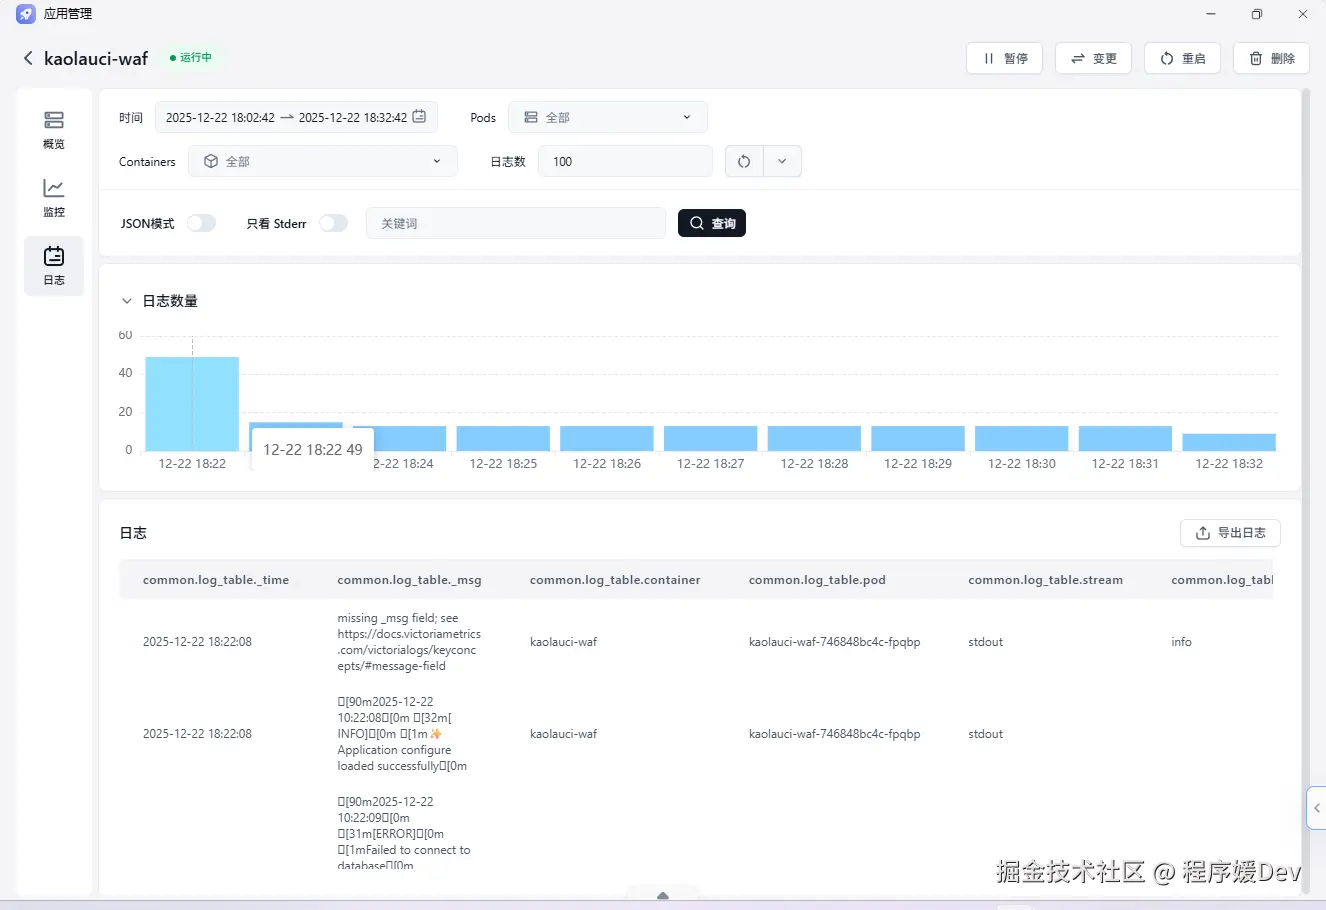Image resolution: width=1326 pixels, height=910 pixels.
Task: Click the 查询 search button
Action: click(712, 223)
